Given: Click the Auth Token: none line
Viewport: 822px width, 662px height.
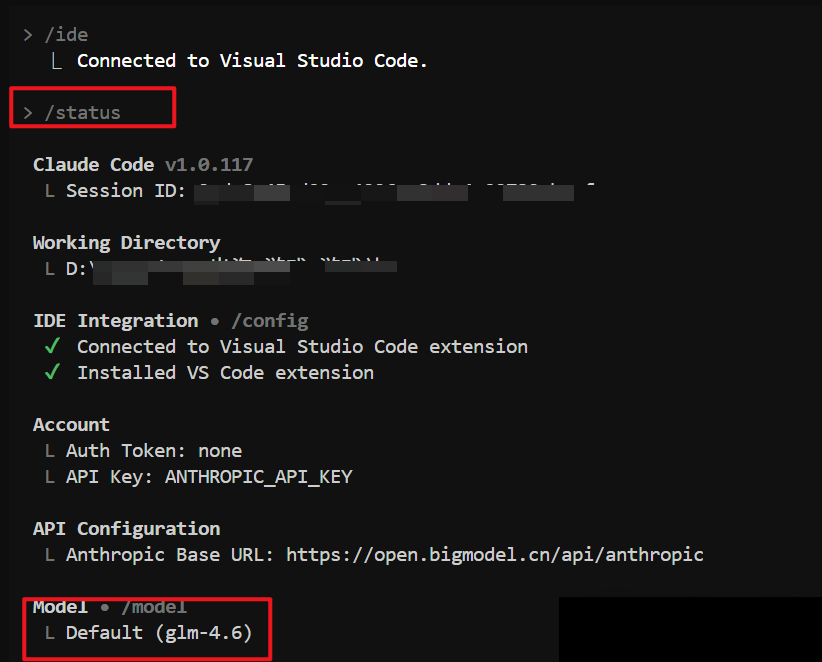Looking at the screenshot, I should coord(153,451).
